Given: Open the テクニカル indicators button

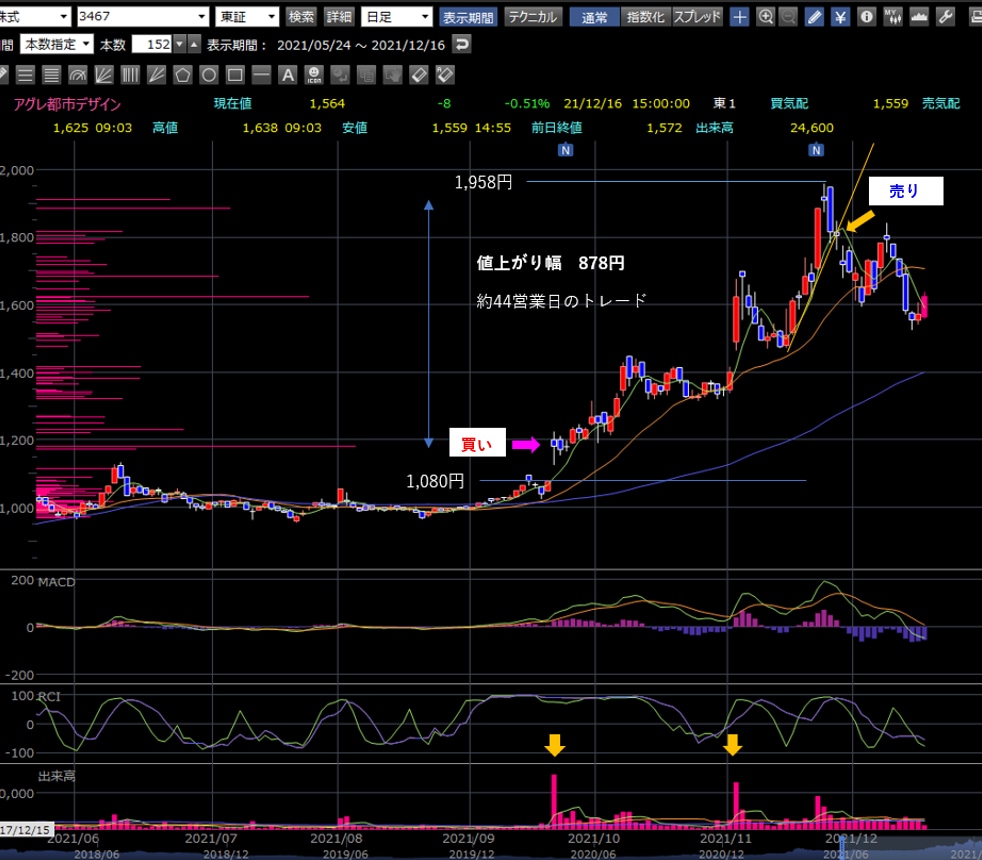Looking at the screenshot, I should [533, 17].
